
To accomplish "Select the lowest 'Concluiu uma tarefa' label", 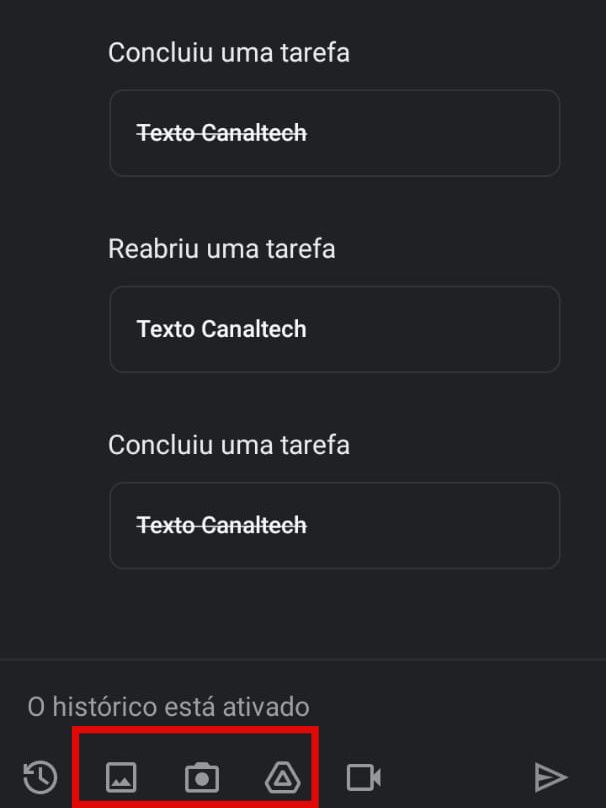I will (x=229, y=445).
